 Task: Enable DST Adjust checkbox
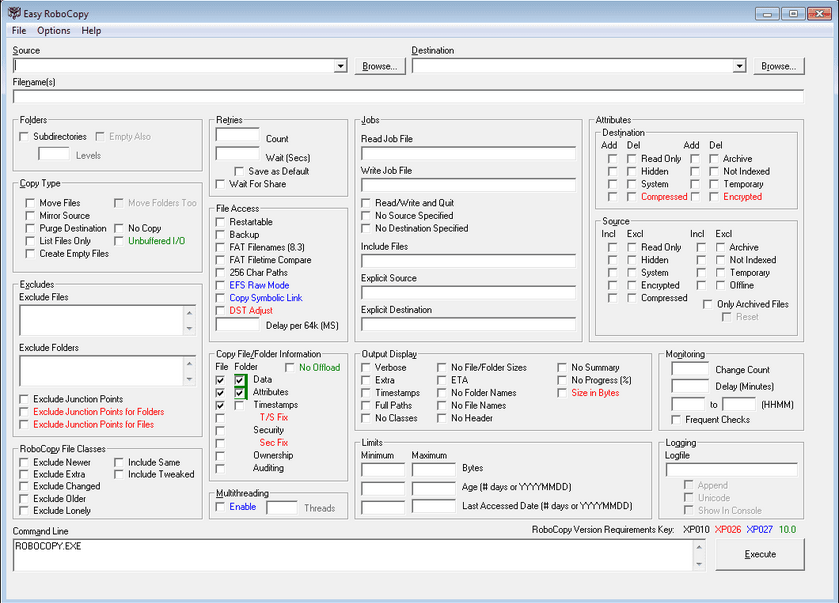(x=220, y=311)
